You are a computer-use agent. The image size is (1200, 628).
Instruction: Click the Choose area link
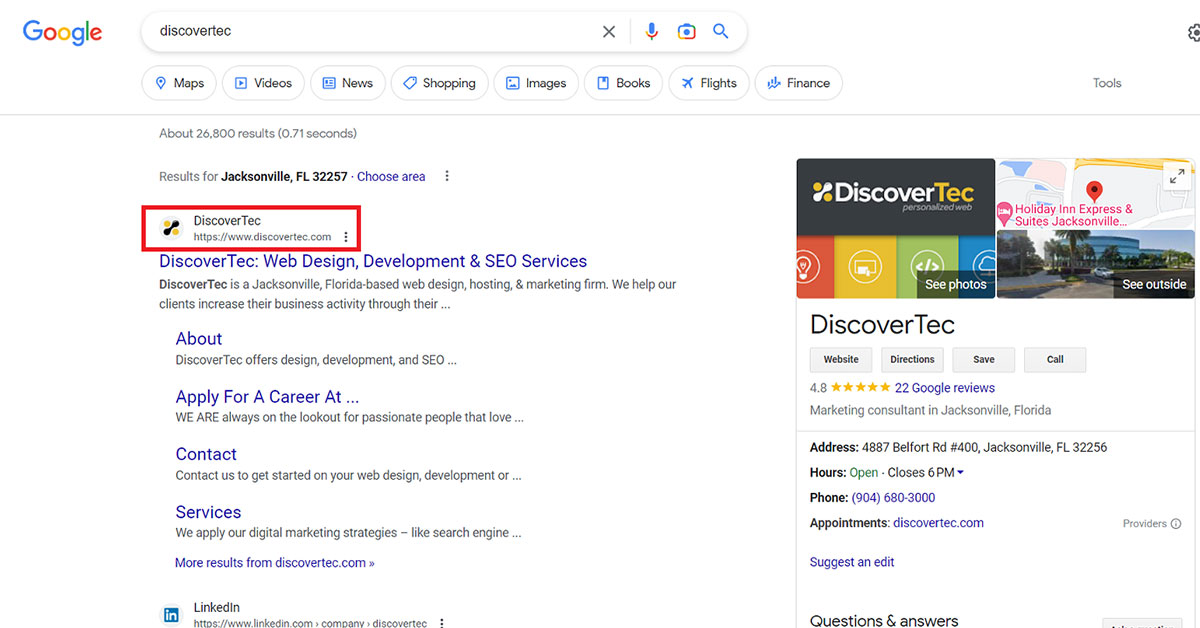391,176
